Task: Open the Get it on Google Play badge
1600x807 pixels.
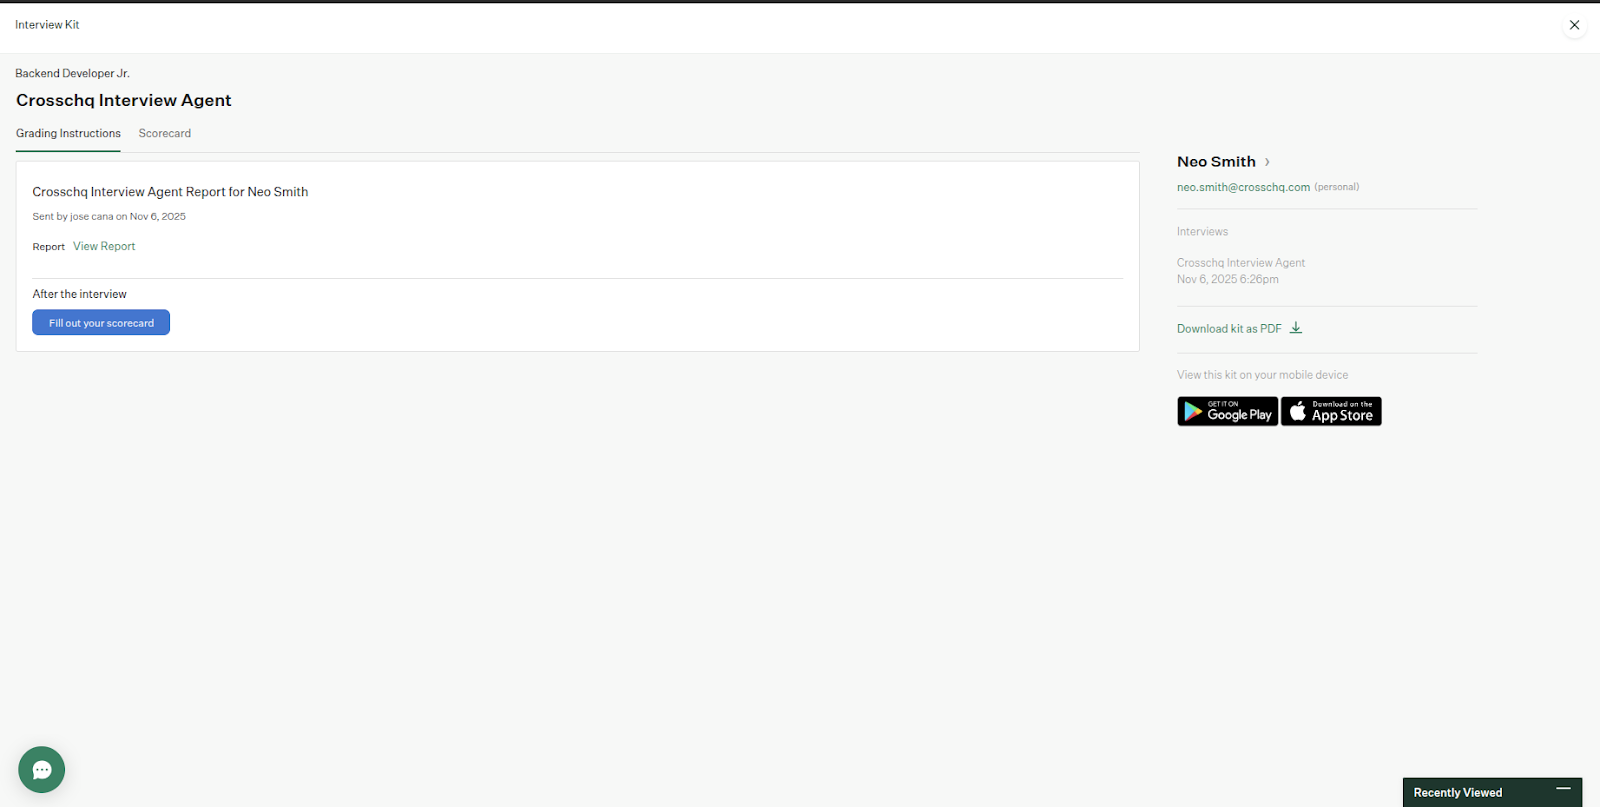Action: click(1227, 412)
